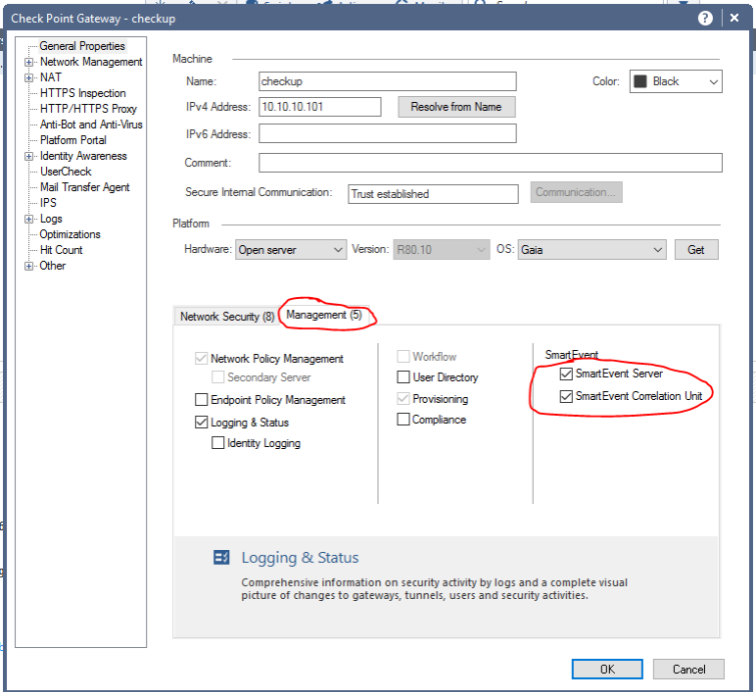The height and width of the screenshot is (692, 756).
Task: Click the Secondary Server checkbox
Action: pos(218,377)
